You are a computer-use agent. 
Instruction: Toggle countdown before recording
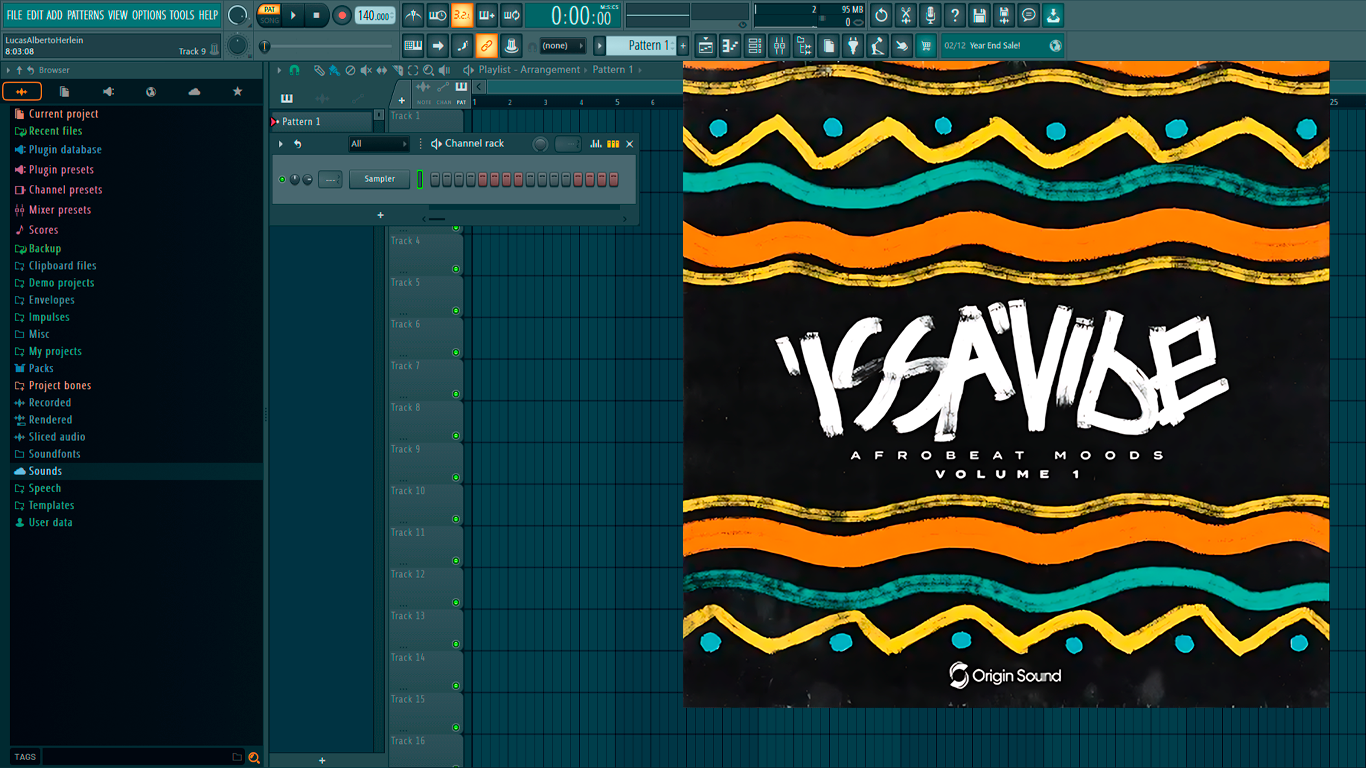[x=462, y=15]
